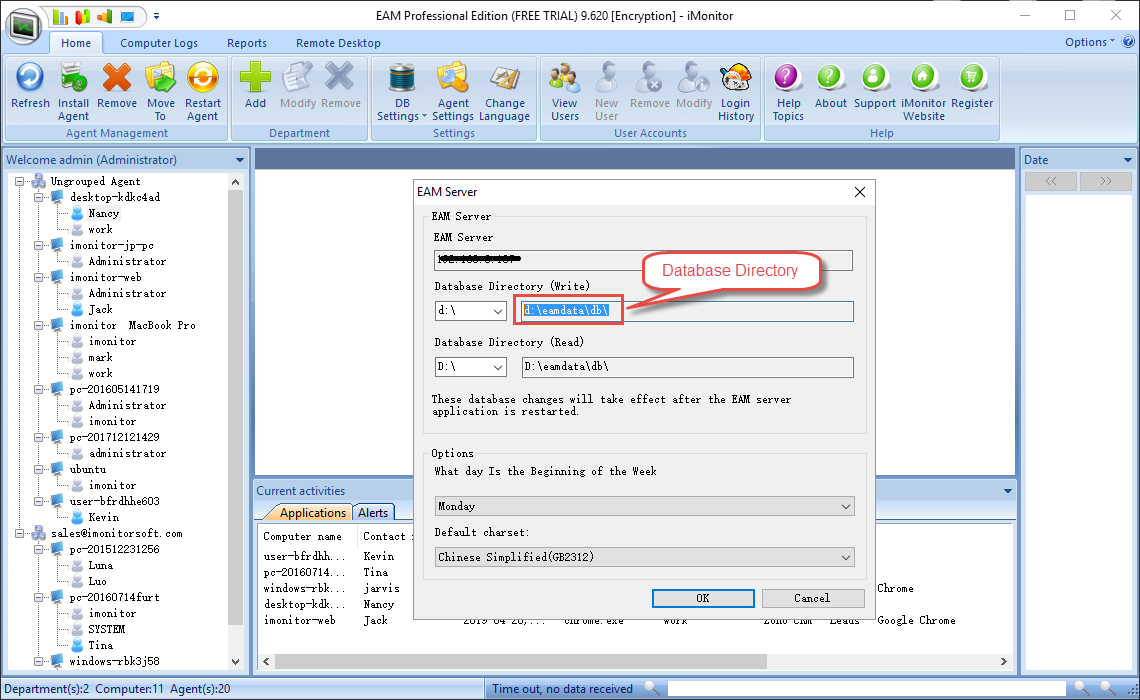The image size is (1140, 700).
Task: Switch to the Home ribbon tab
Action: [x=76, y=43]
